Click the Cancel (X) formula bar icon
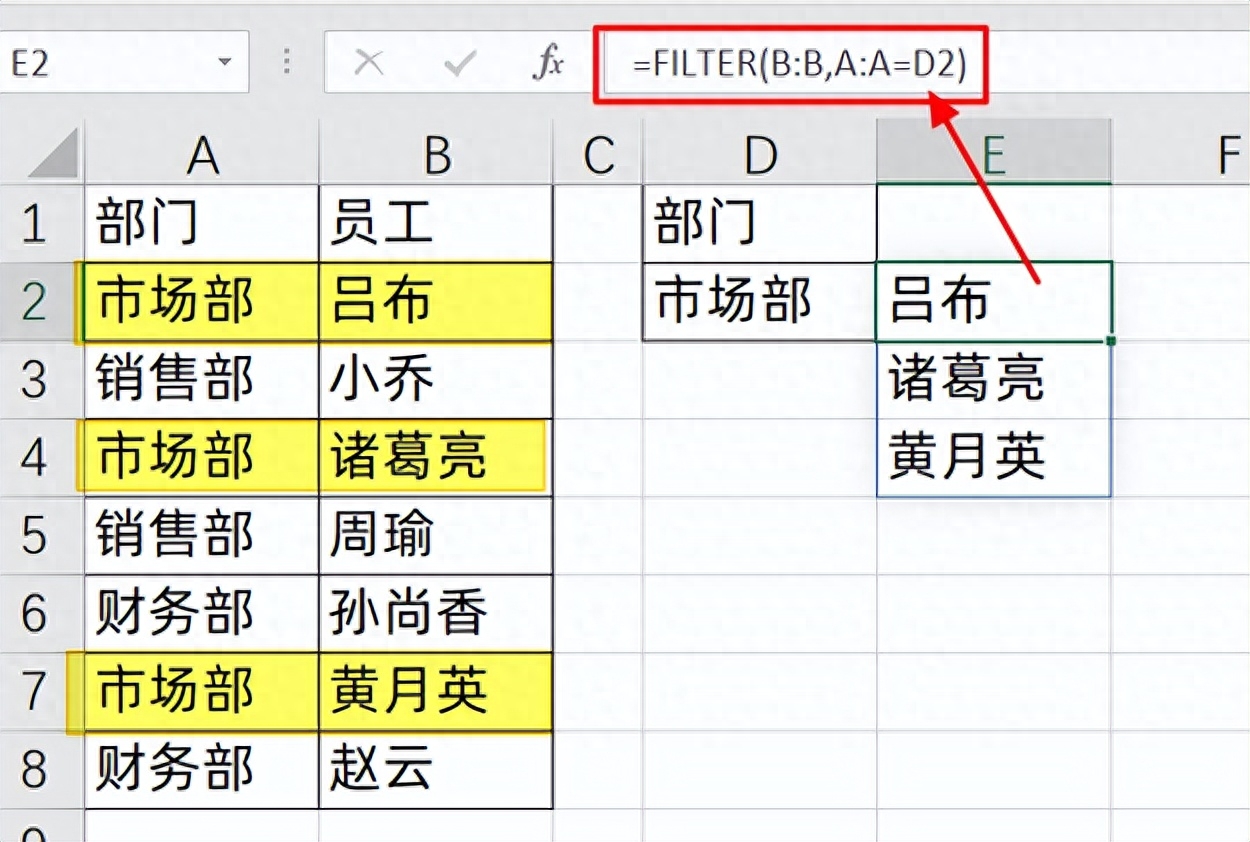1250x842 pixels. pos(369,64)
